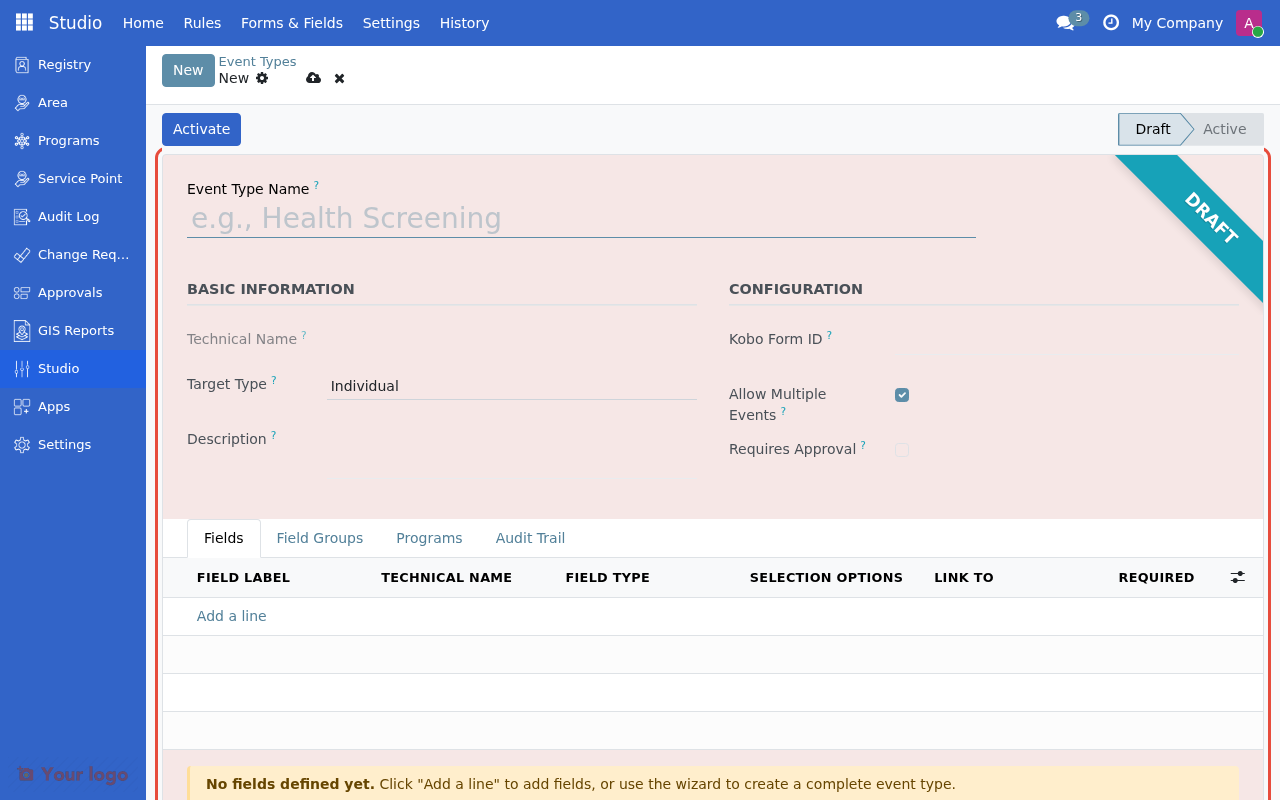This screenshot has width=1280, height=800.
Task: Click the Activate button
Action: tap(201, 129)
